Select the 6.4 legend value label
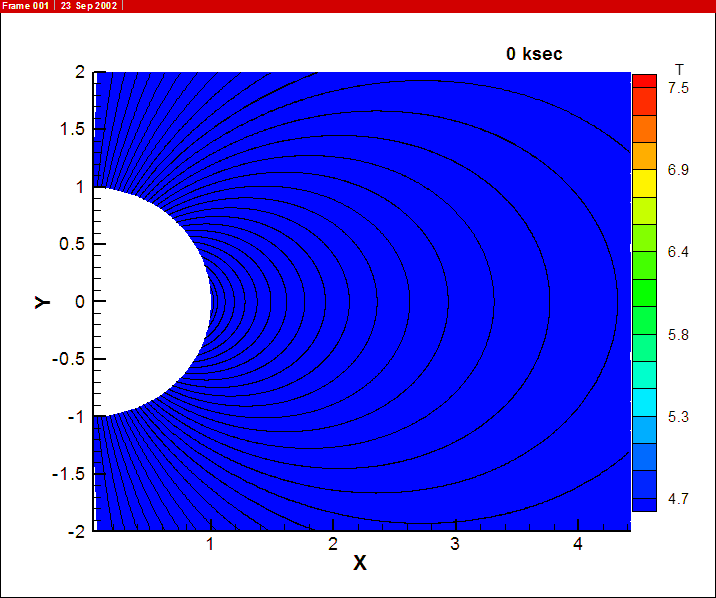Screen dimensions: 716x598 click(x=678, y=252)
